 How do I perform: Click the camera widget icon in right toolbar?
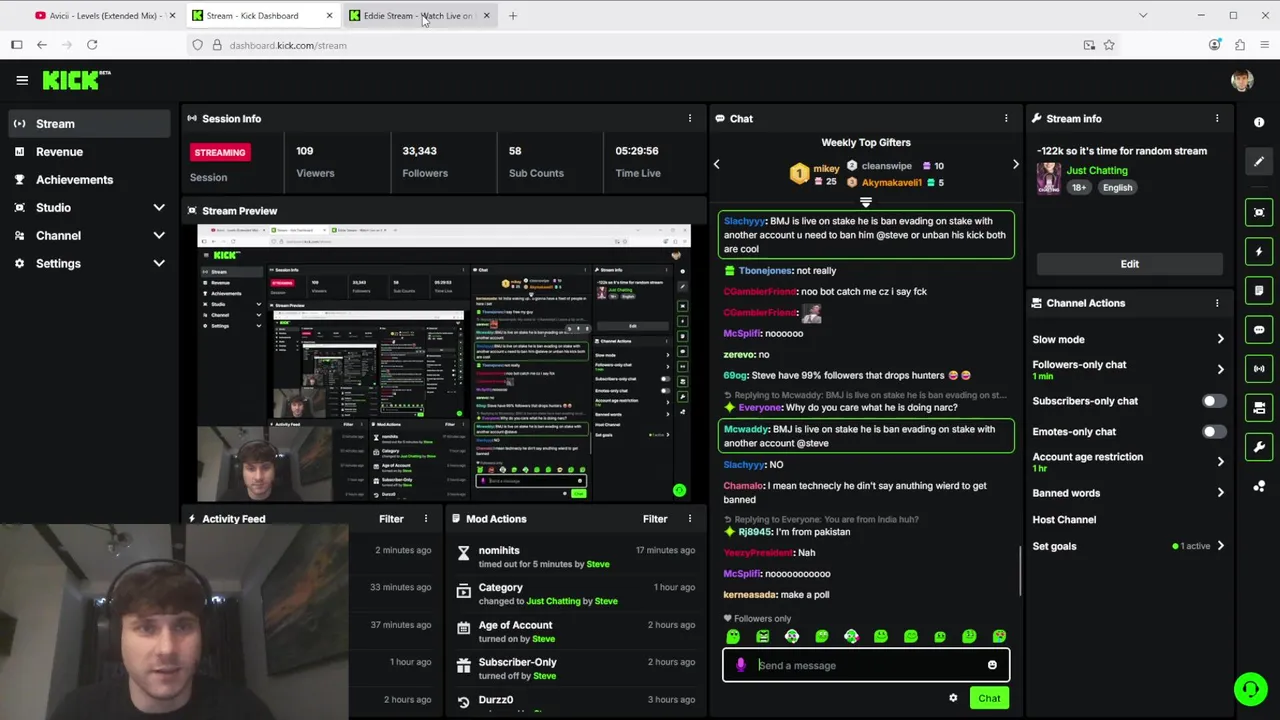[x=1259, y=407]
